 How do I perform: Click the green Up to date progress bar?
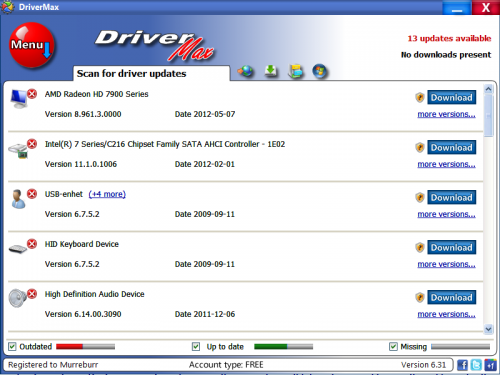tap(283, 347)
